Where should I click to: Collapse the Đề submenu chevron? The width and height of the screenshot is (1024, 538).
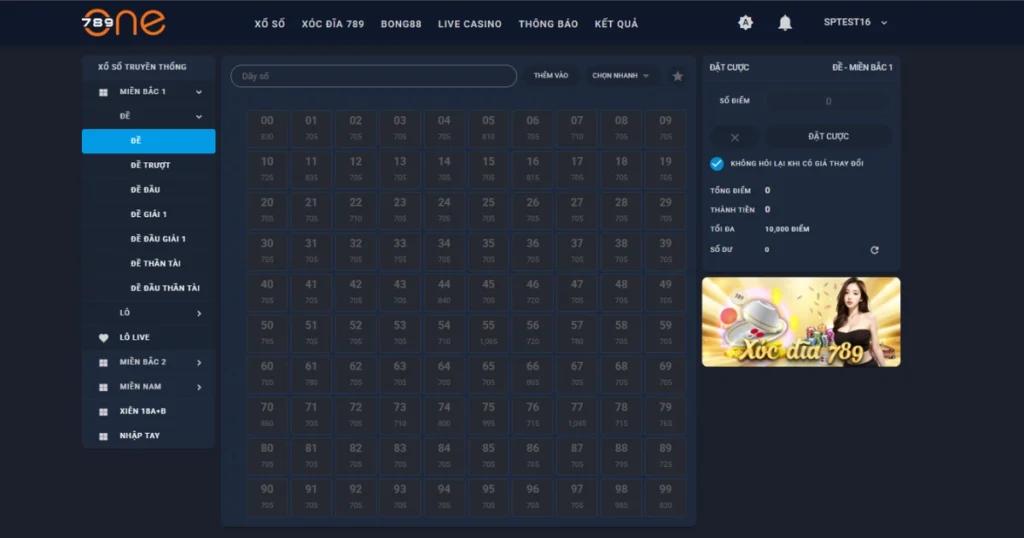tap(199, 116)
